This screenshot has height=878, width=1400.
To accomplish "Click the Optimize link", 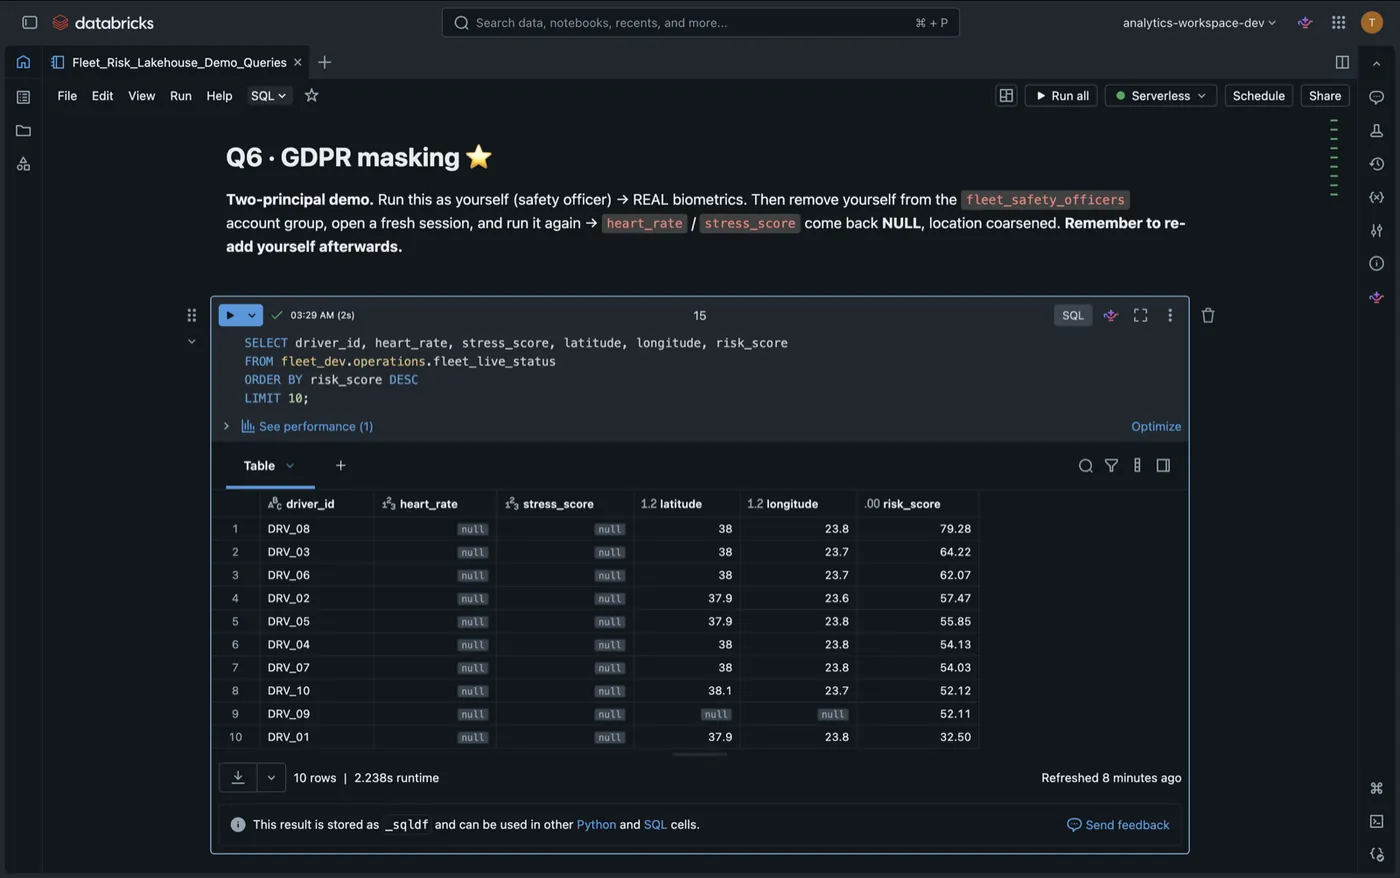I will 1156,426.
